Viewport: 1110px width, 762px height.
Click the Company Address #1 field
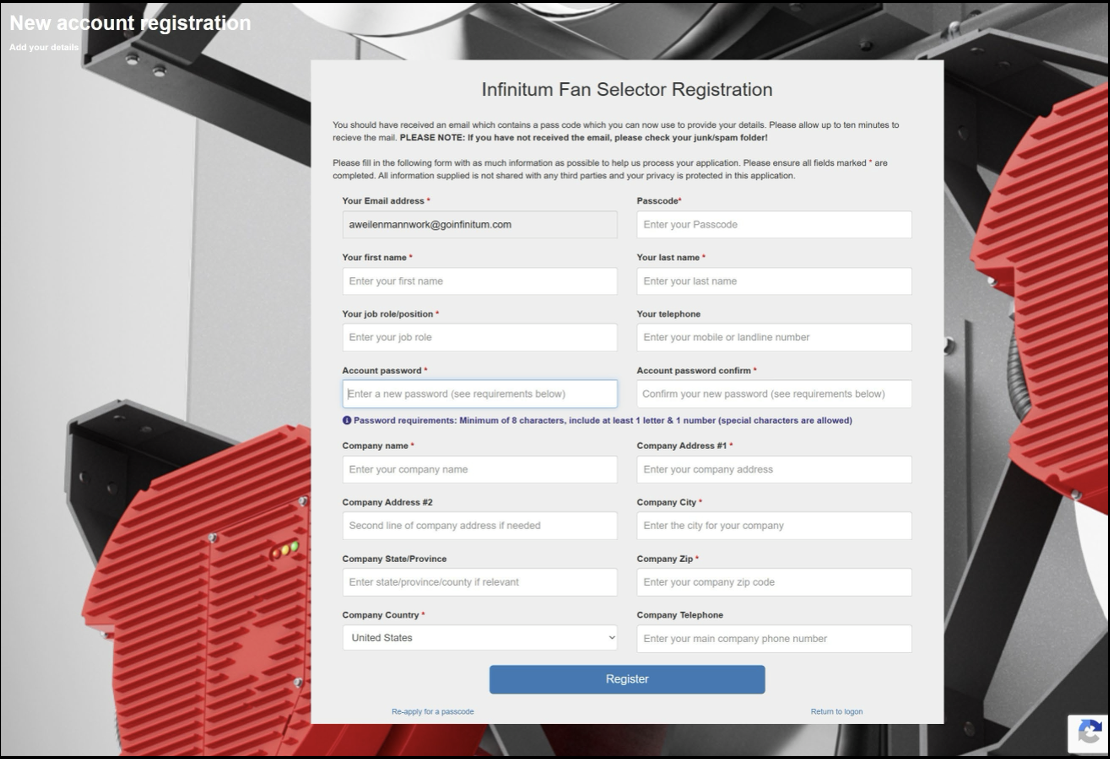(x=774, y=470)
